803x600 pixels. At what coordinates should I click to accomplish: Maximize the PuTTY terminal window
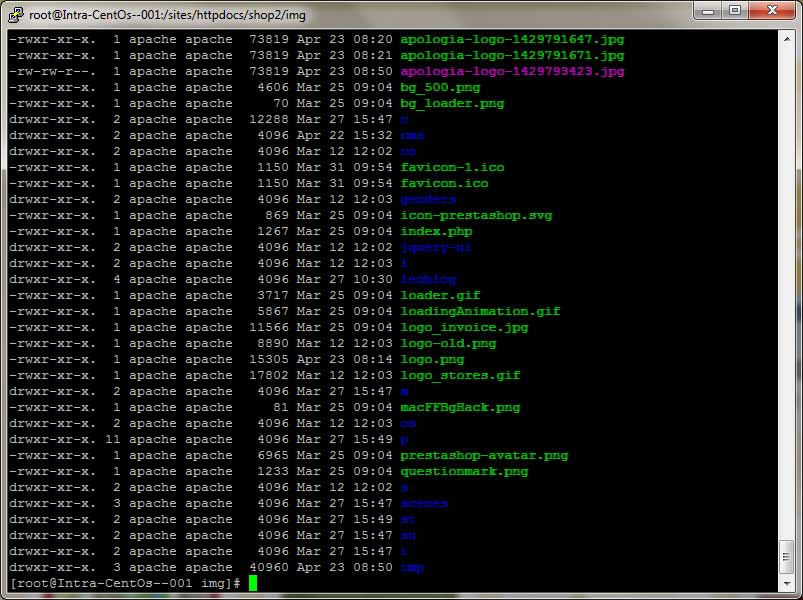(x=735, y=10)
